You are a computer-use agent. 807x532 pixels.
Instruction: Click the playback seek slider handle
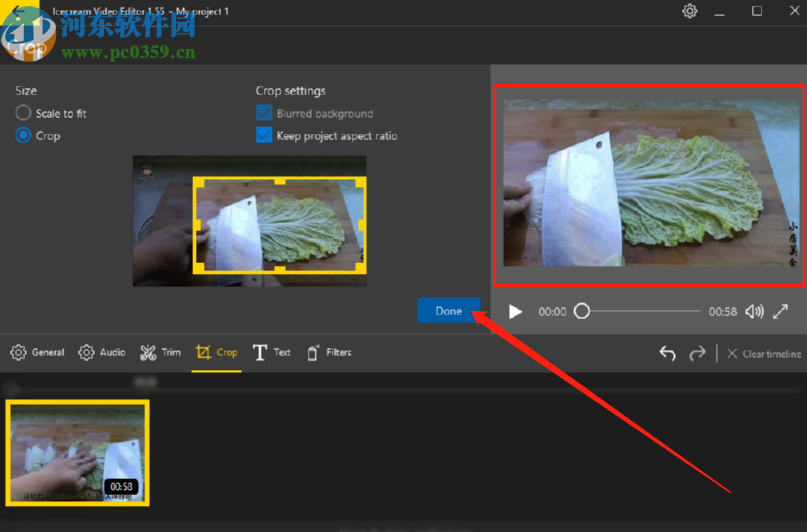click(582, 311)
